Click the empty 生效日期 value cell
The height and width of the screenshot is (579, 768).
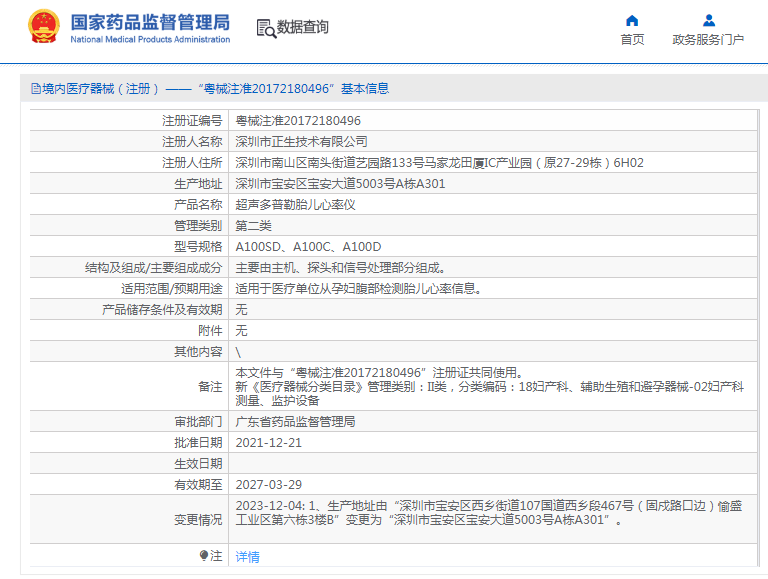[x=493, y=463]
